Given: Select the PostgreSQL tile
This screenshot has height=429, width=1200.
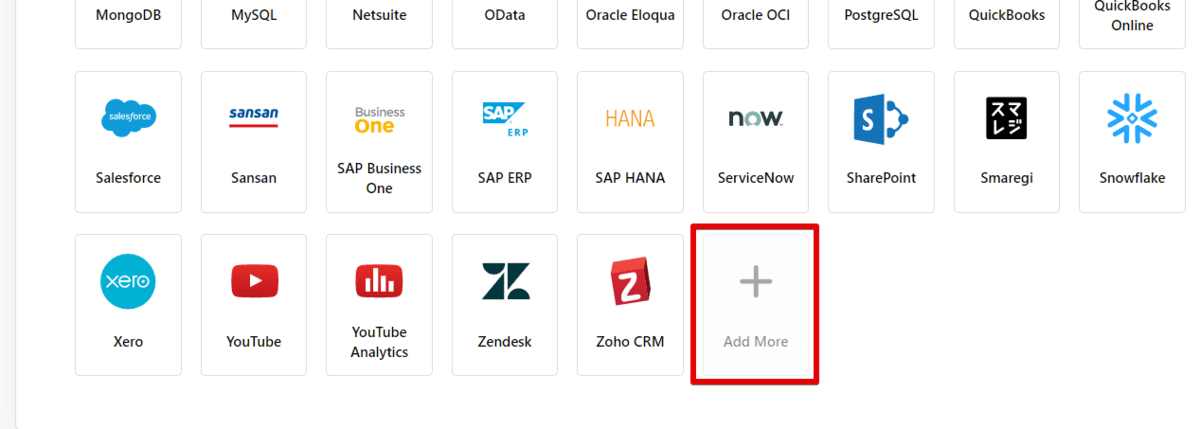Looking at the screenshot, I should click(881, 18).
